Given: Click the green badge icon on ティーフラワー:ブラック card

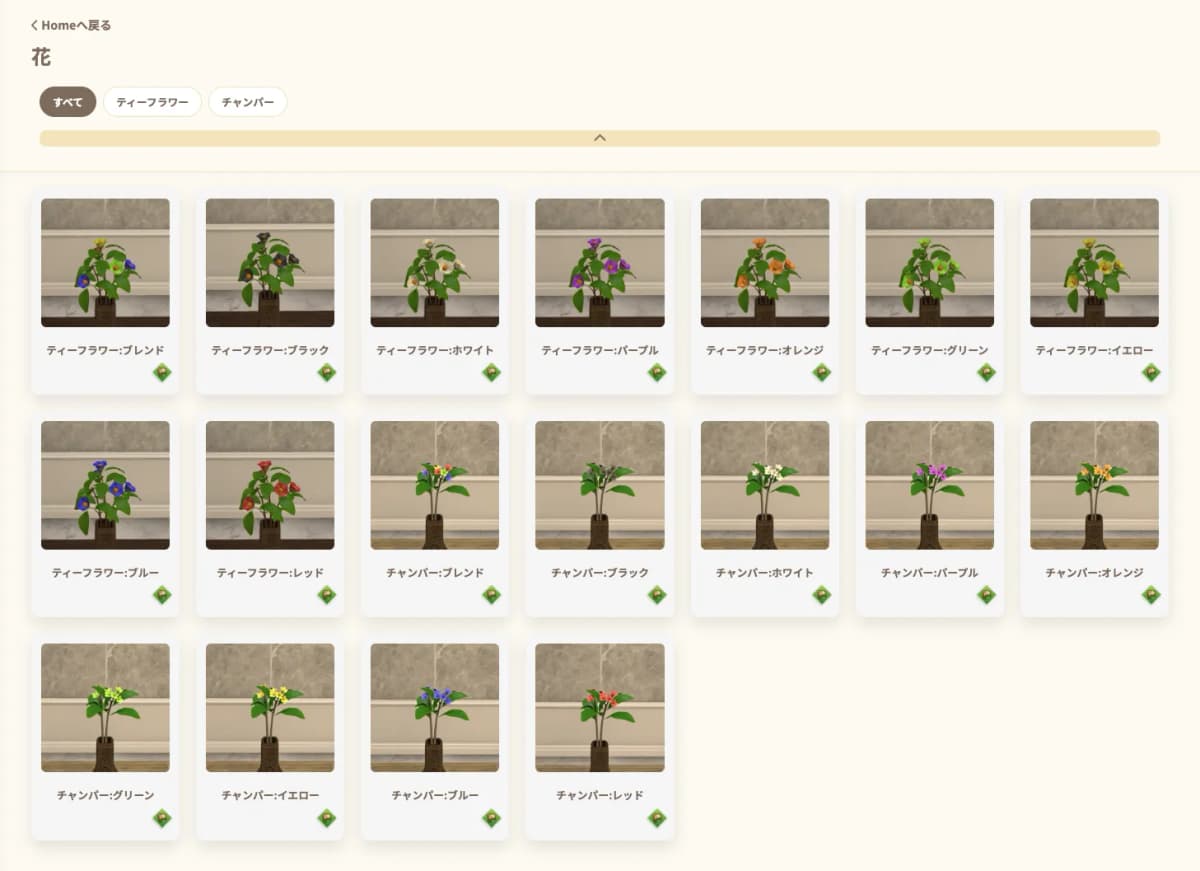Looking at the screenshot, I should [326, 373].
